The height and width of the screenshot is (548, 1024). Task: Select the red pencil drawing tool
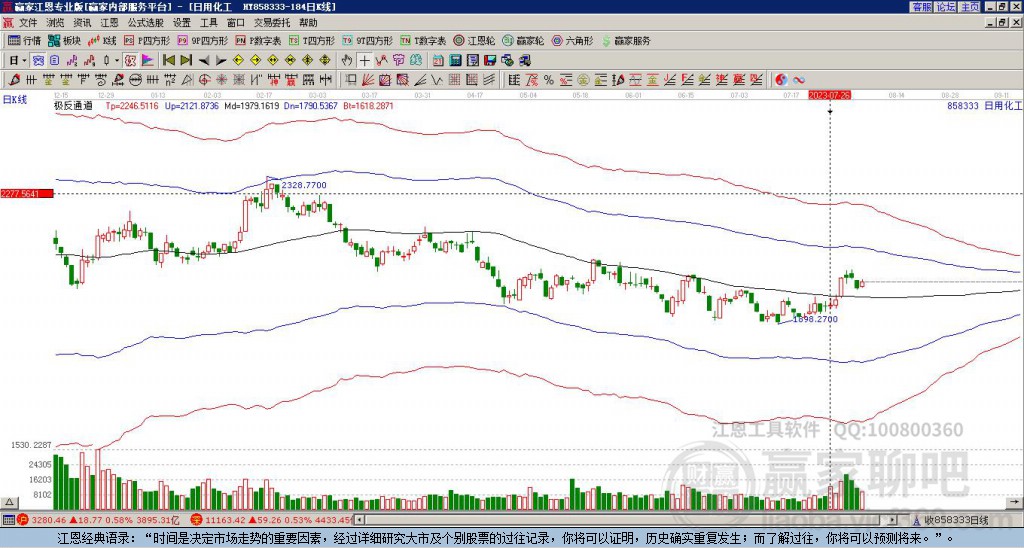14,80
